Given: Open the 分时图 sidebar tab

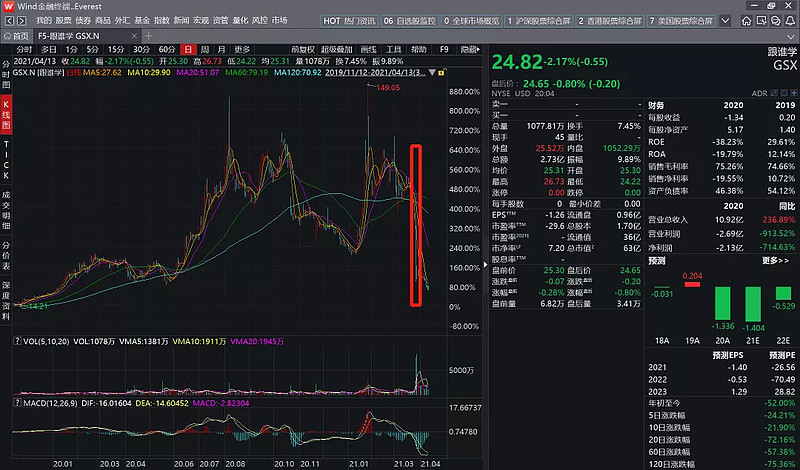Looking at the screenshot, I should point(6,74).
